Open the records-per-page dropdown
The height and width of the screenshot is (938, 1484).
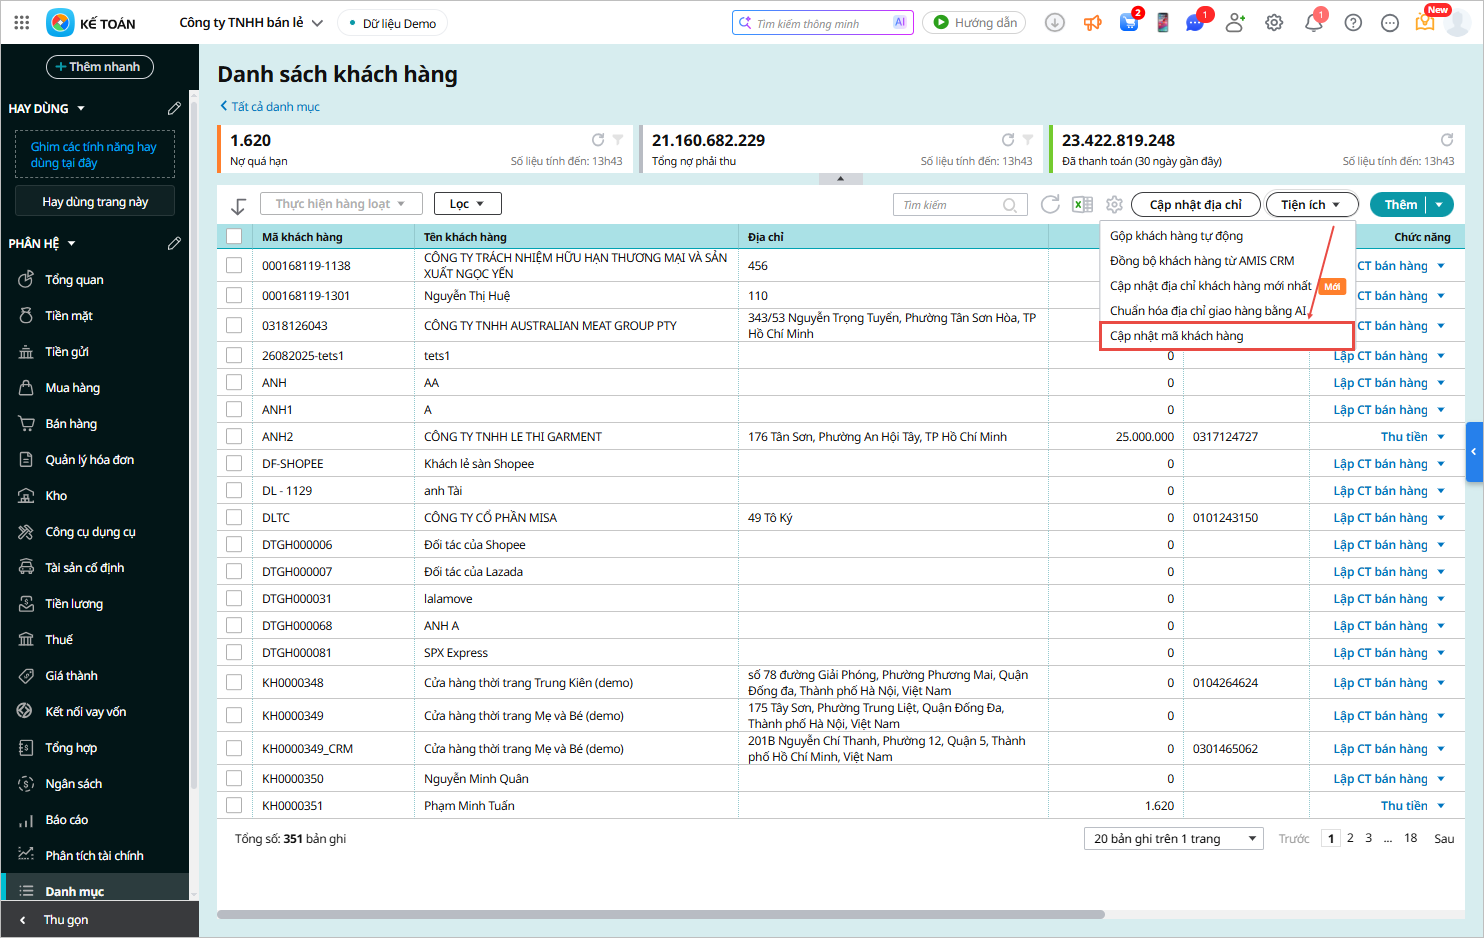pos(1173,839)
